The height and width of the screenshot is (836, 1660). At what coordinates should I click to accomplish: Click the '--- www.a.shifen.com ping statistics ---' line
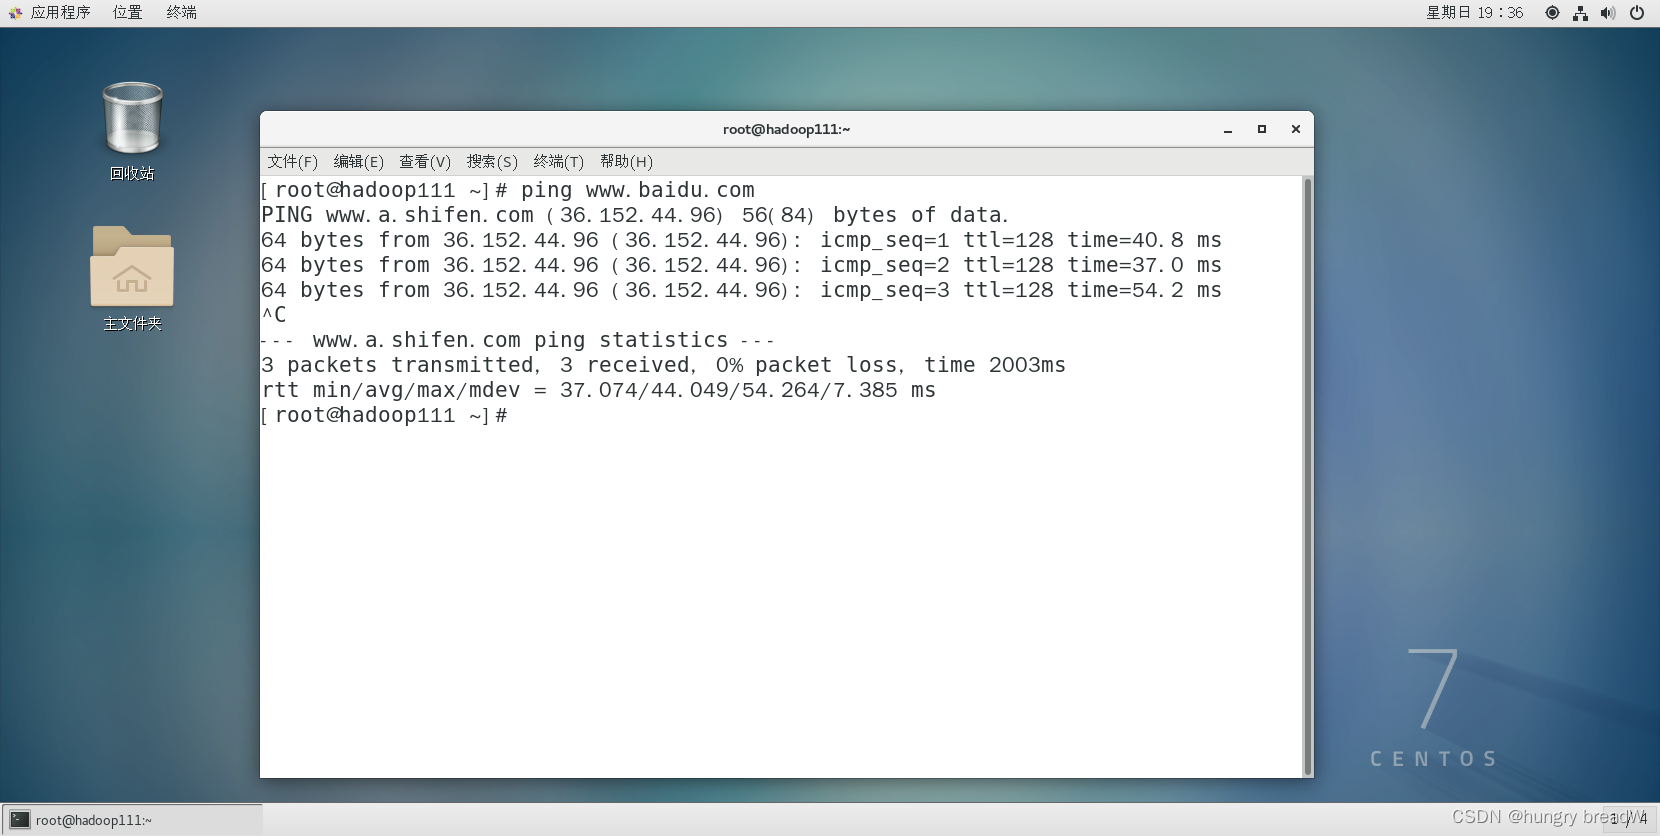tap(518, 340)
